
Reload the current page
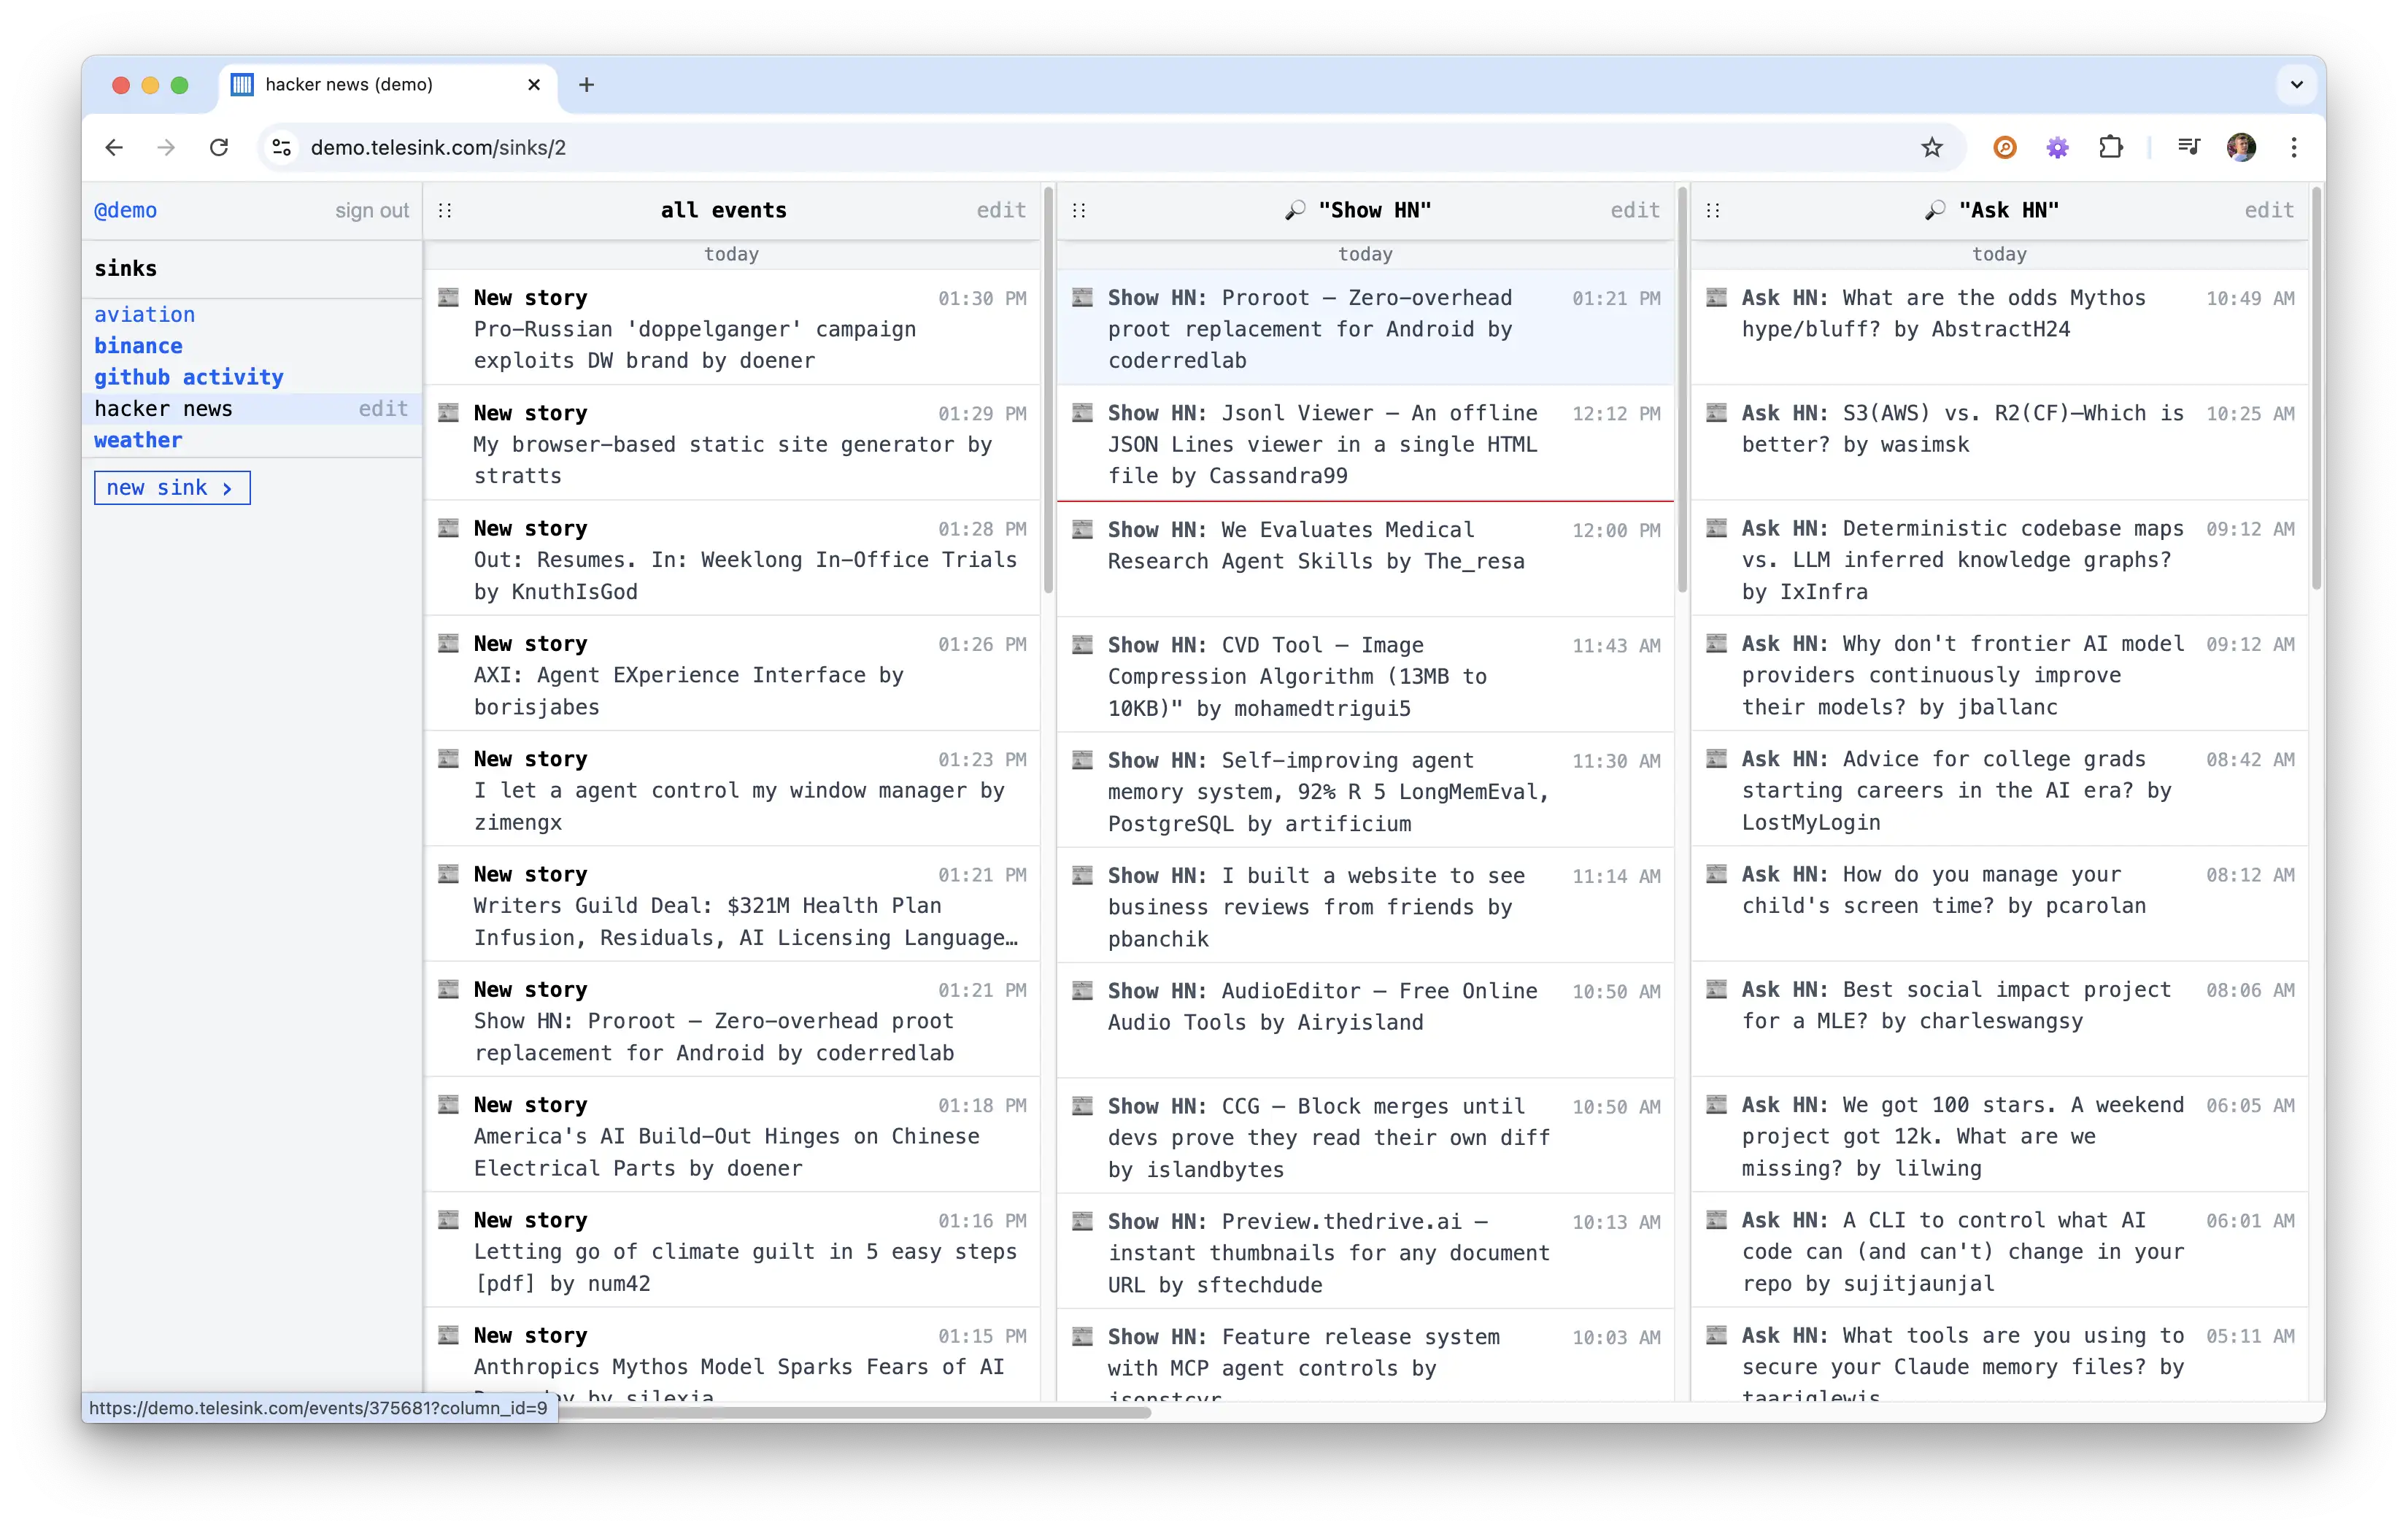tap(219, 147)
